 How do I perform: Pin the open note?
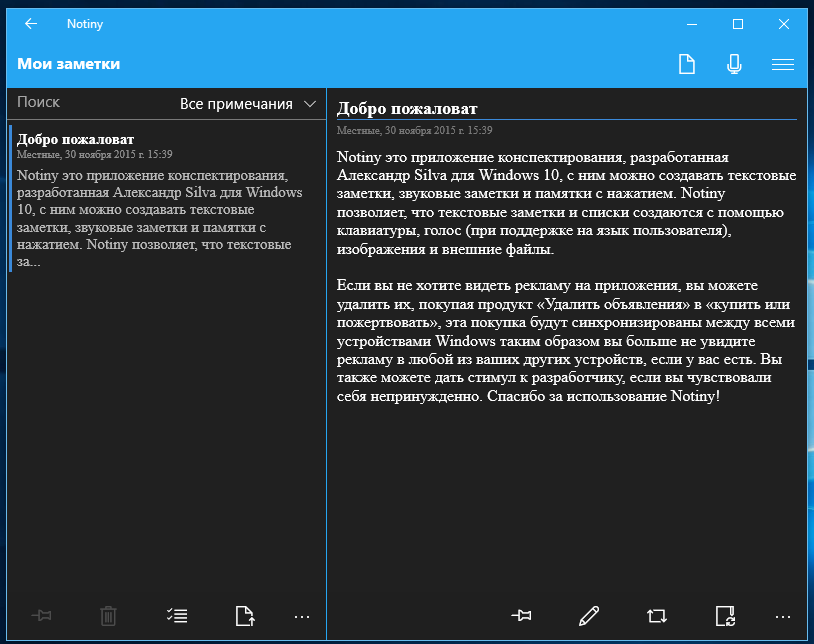(521, 616)
